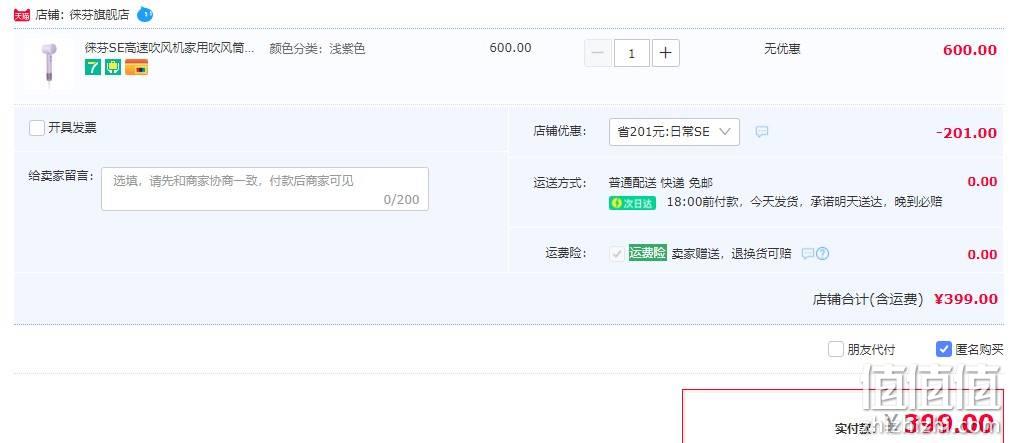Open product title 徕芬SE高速吹风机家用吹风筒
Image resolution: width=1010 pixels, height=443 pixels.
pyautogui.click(x=169, y=48)
